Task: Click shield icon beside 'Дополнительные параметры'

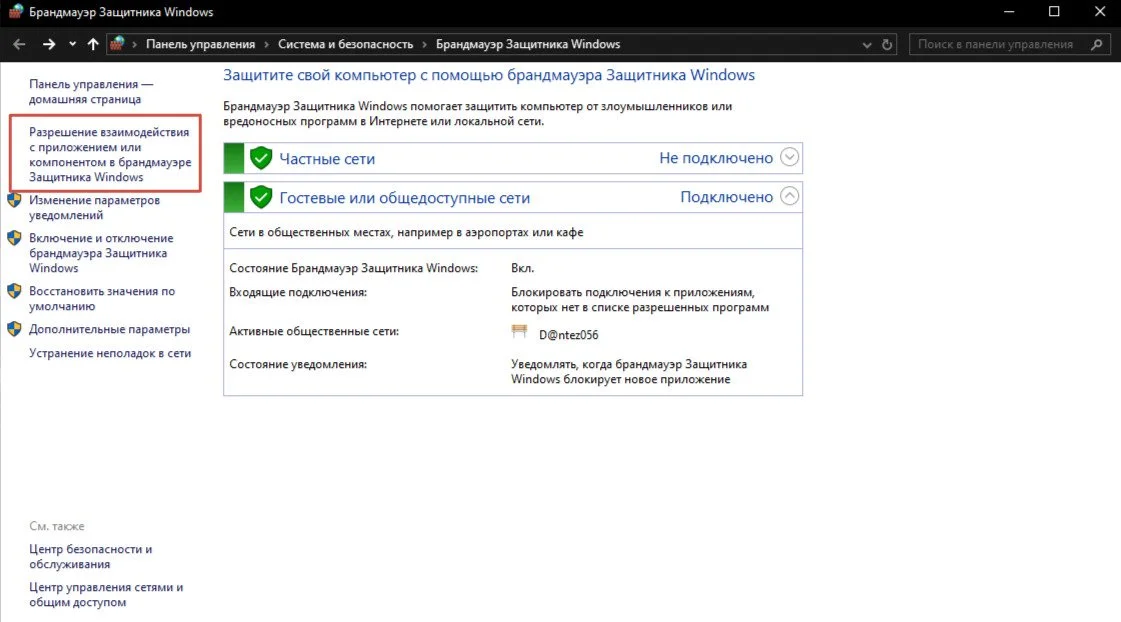Action: point(14,329)
